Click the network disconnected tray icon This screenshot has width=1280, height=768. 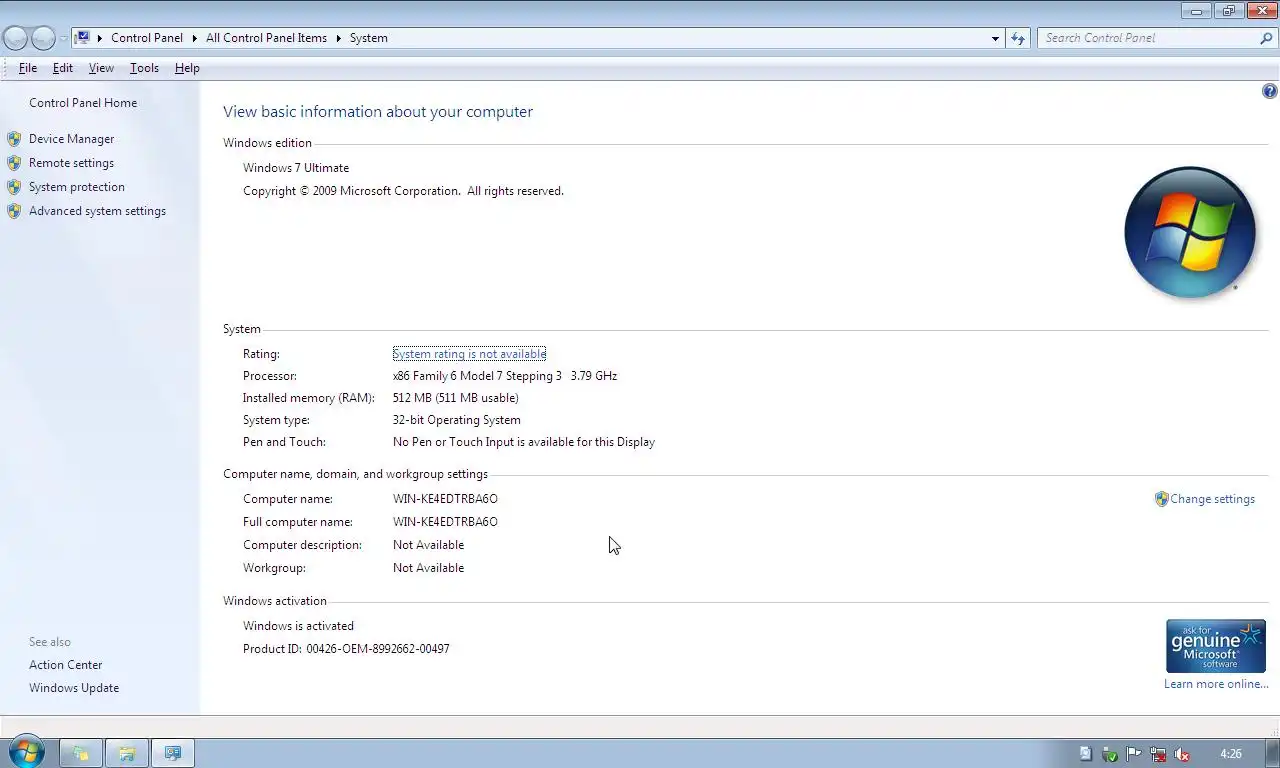[1158, 754]
